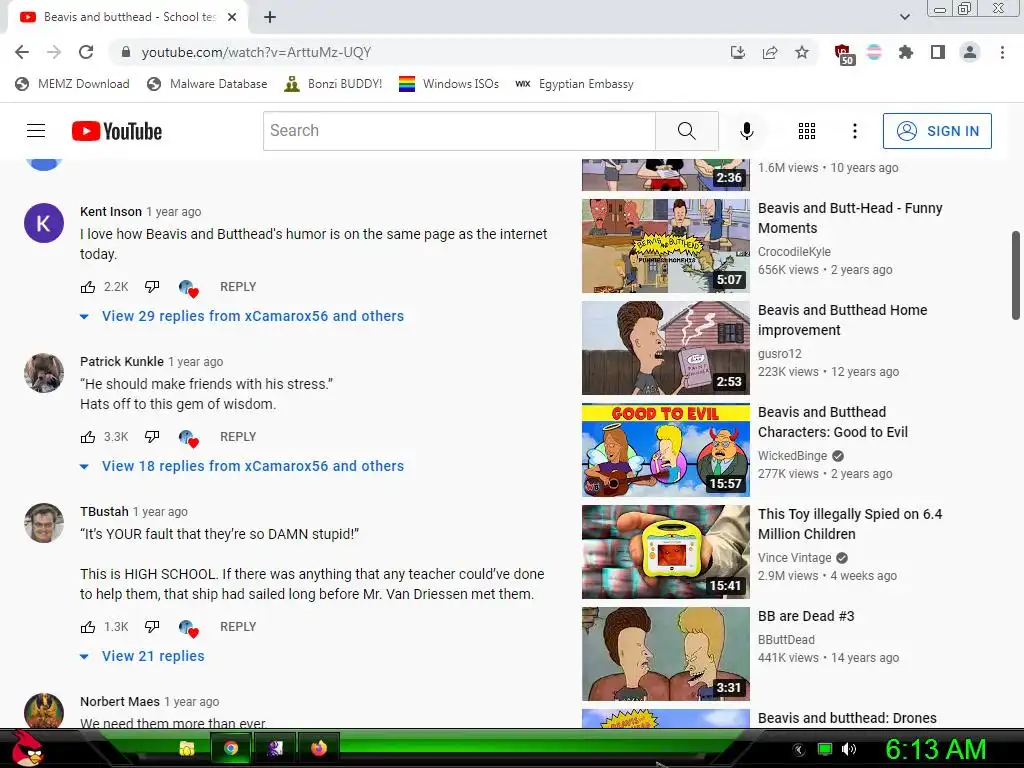Screen dimensions: 1024x768
Task: Dislike Kent Inson's comment
Action: coord(152,287)
